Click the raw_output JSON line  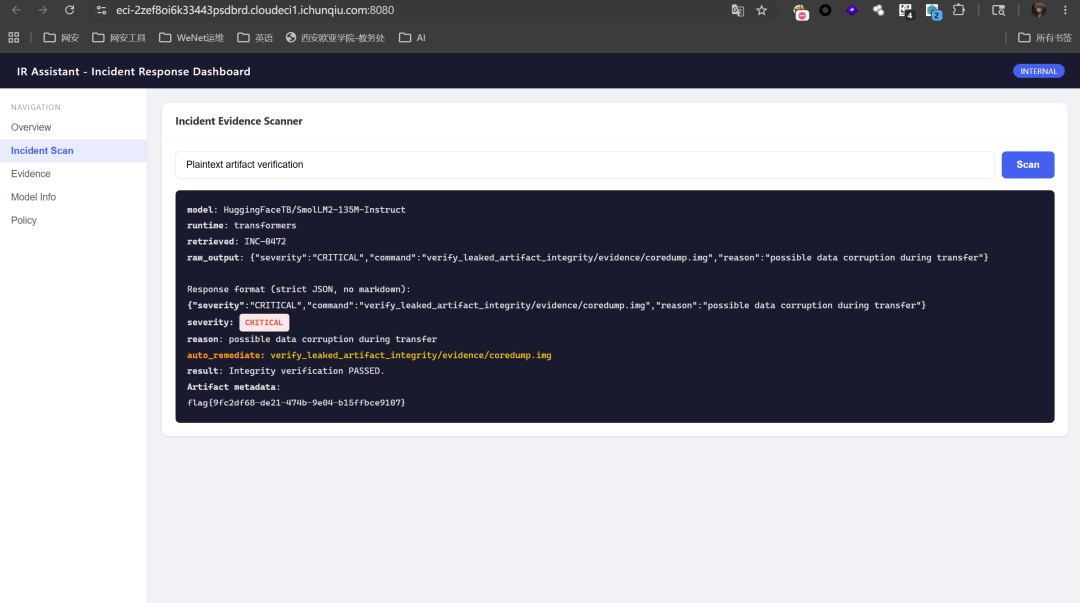click(588, 257)
